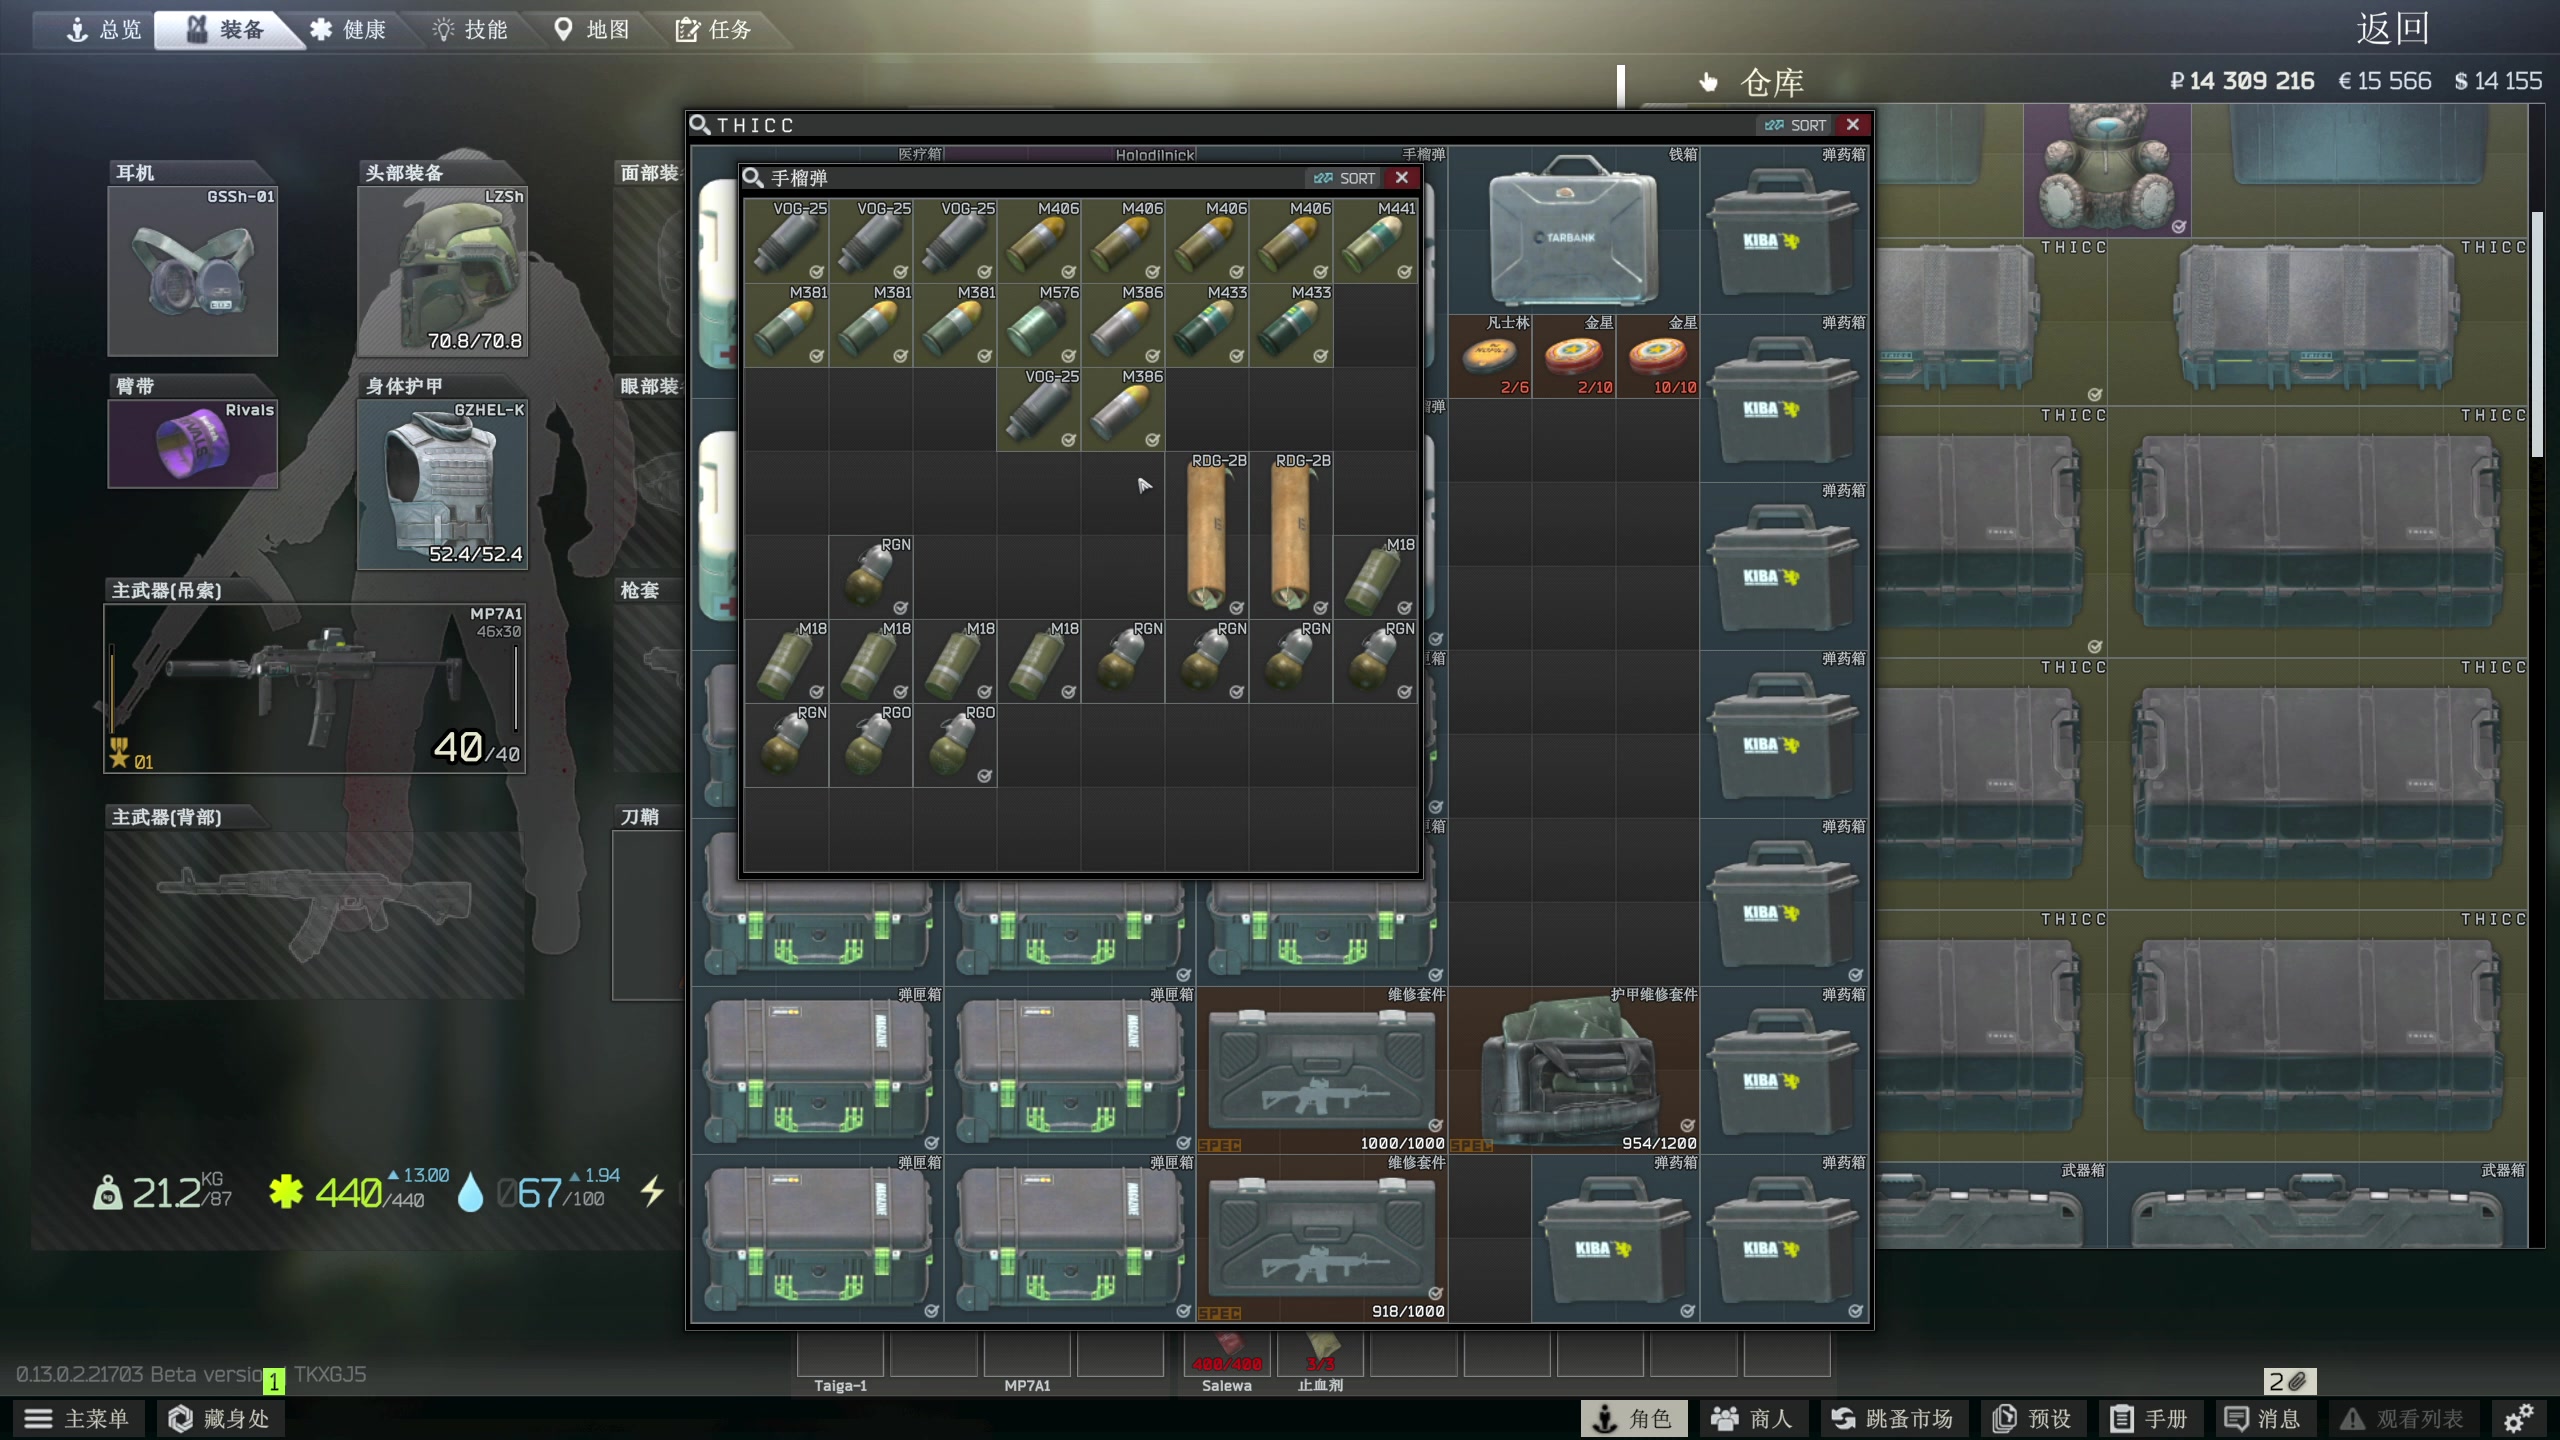Select the GSSh-01 headset slot
Screen dimensions: 2560x1440
[193, 271]
